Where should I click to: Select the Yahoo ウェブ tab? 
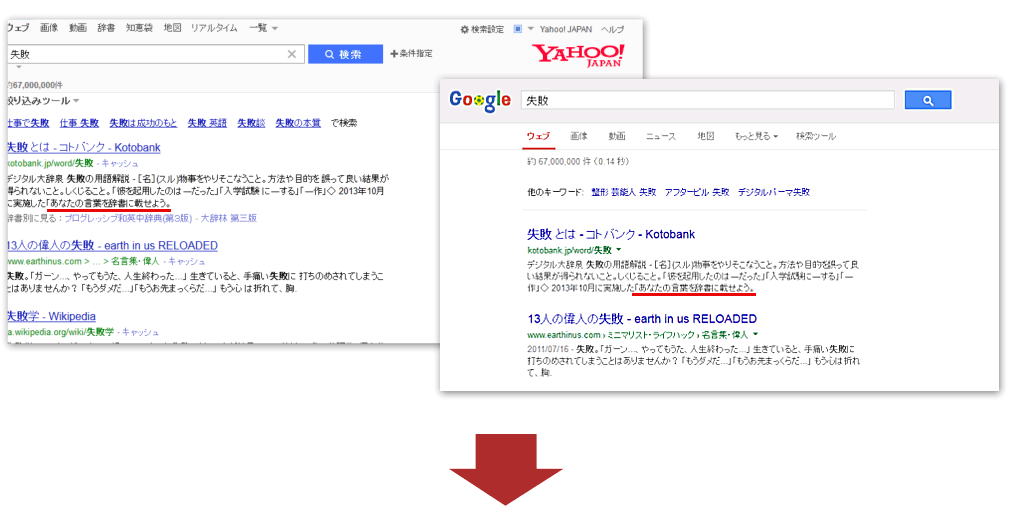click(17, 28)
